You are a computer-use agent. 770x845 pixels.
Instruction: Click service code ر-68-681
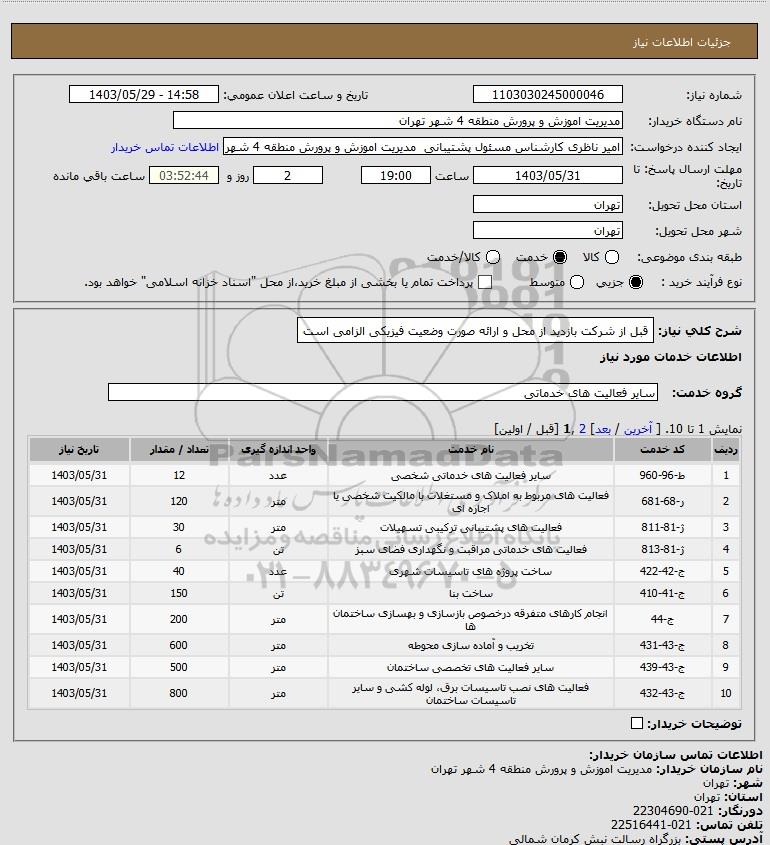coord(662,501)
